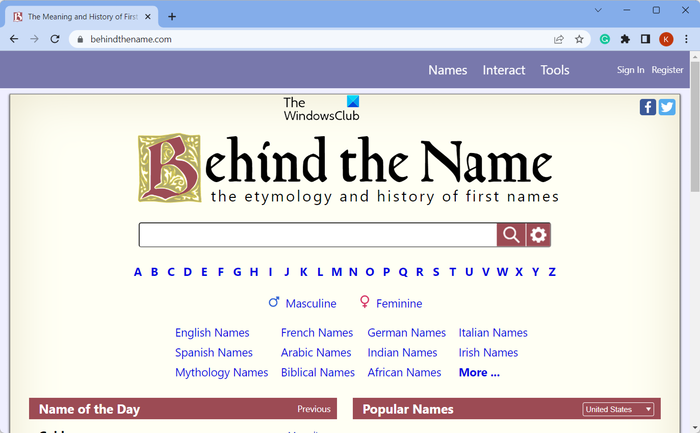
Task: Click the Register link
Action: pos(667,70)
